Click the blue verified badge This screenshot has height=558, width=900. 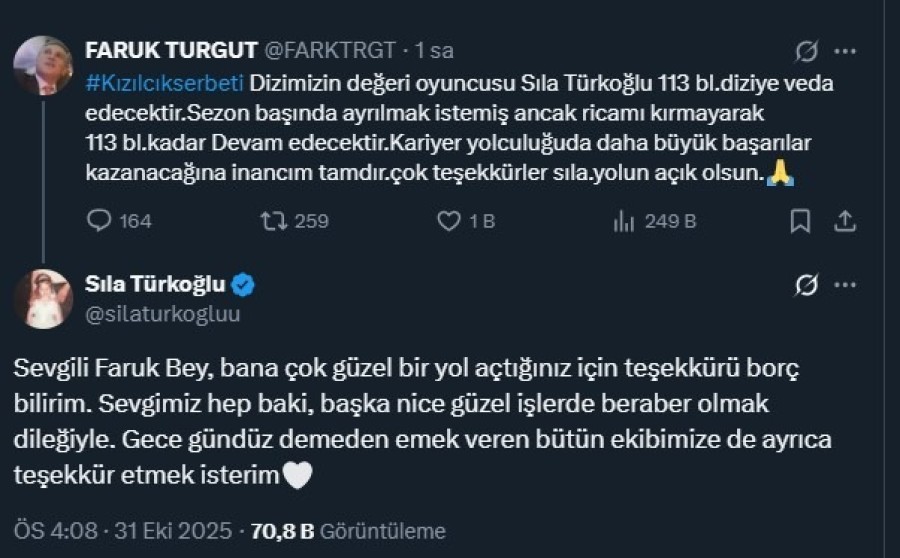coord(243,287)
